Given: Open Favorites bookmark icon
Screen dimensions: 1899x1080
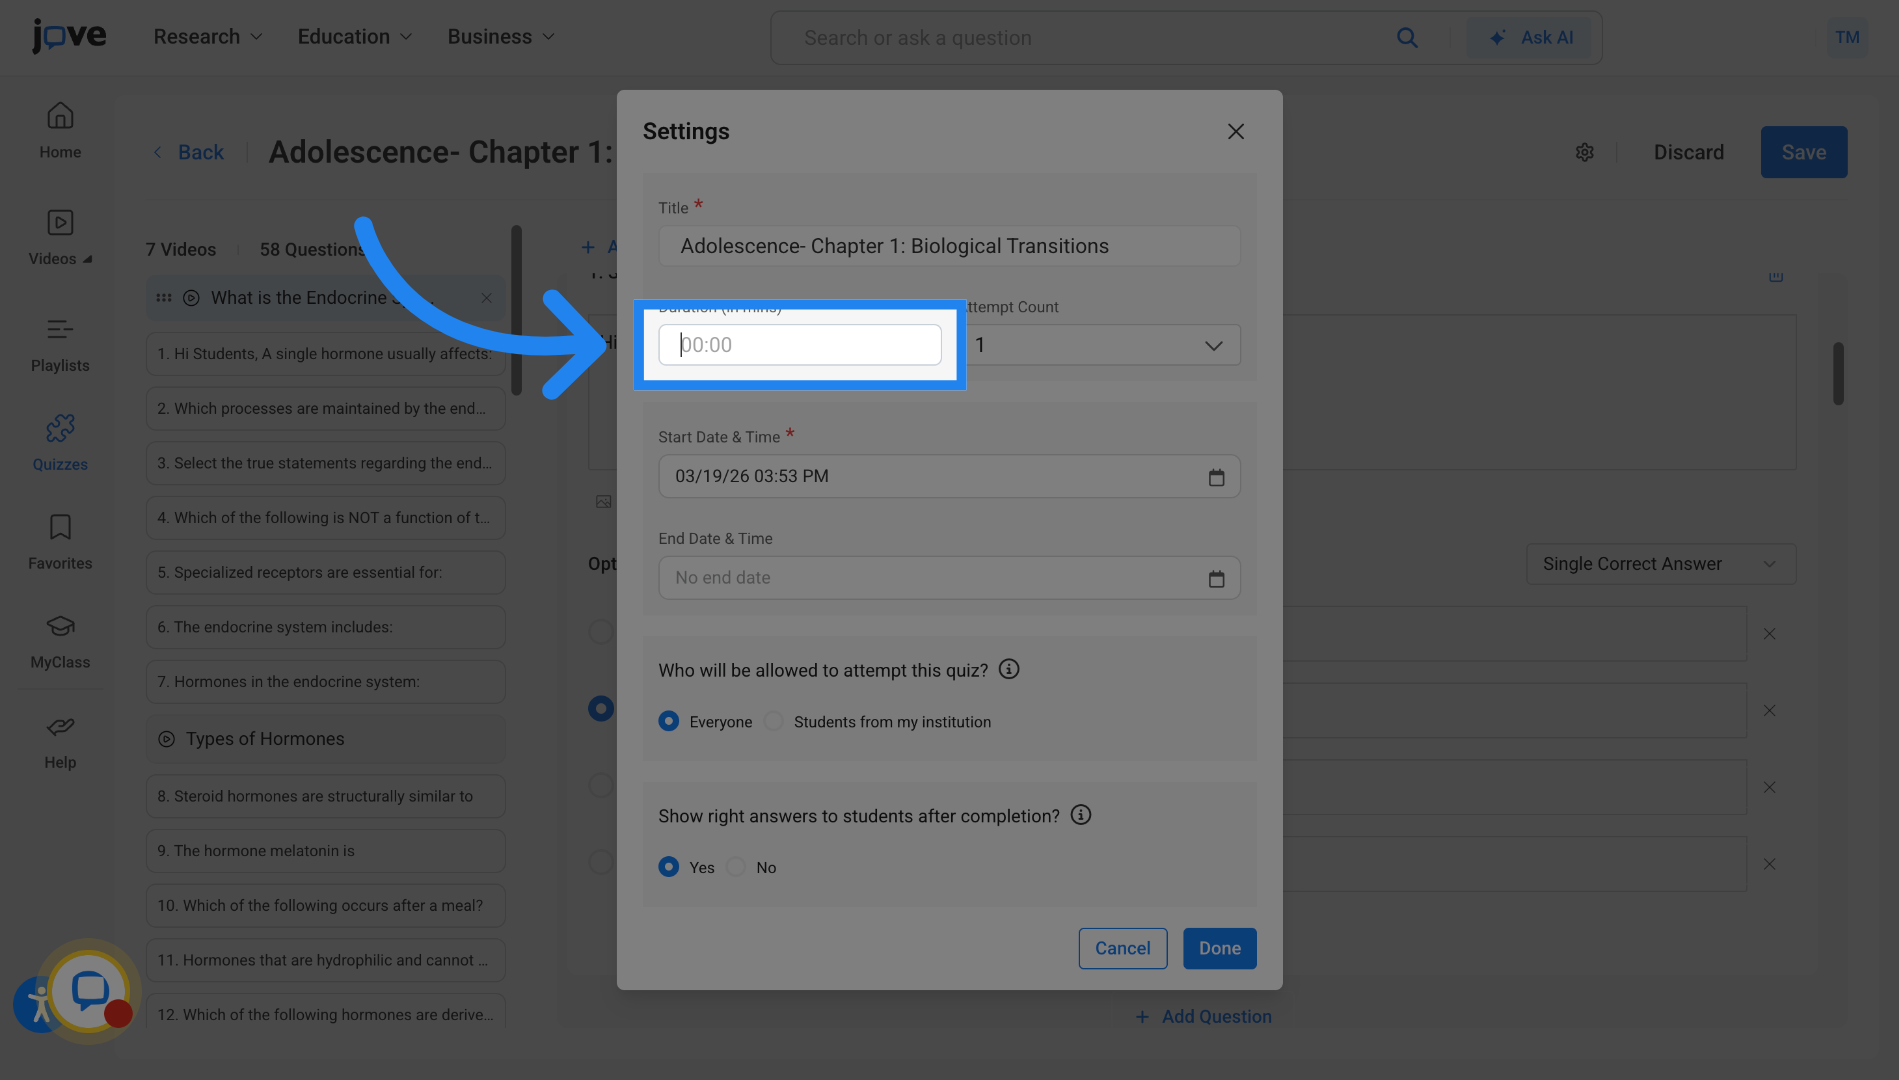Looking at the screenshot, I should 60,527.
